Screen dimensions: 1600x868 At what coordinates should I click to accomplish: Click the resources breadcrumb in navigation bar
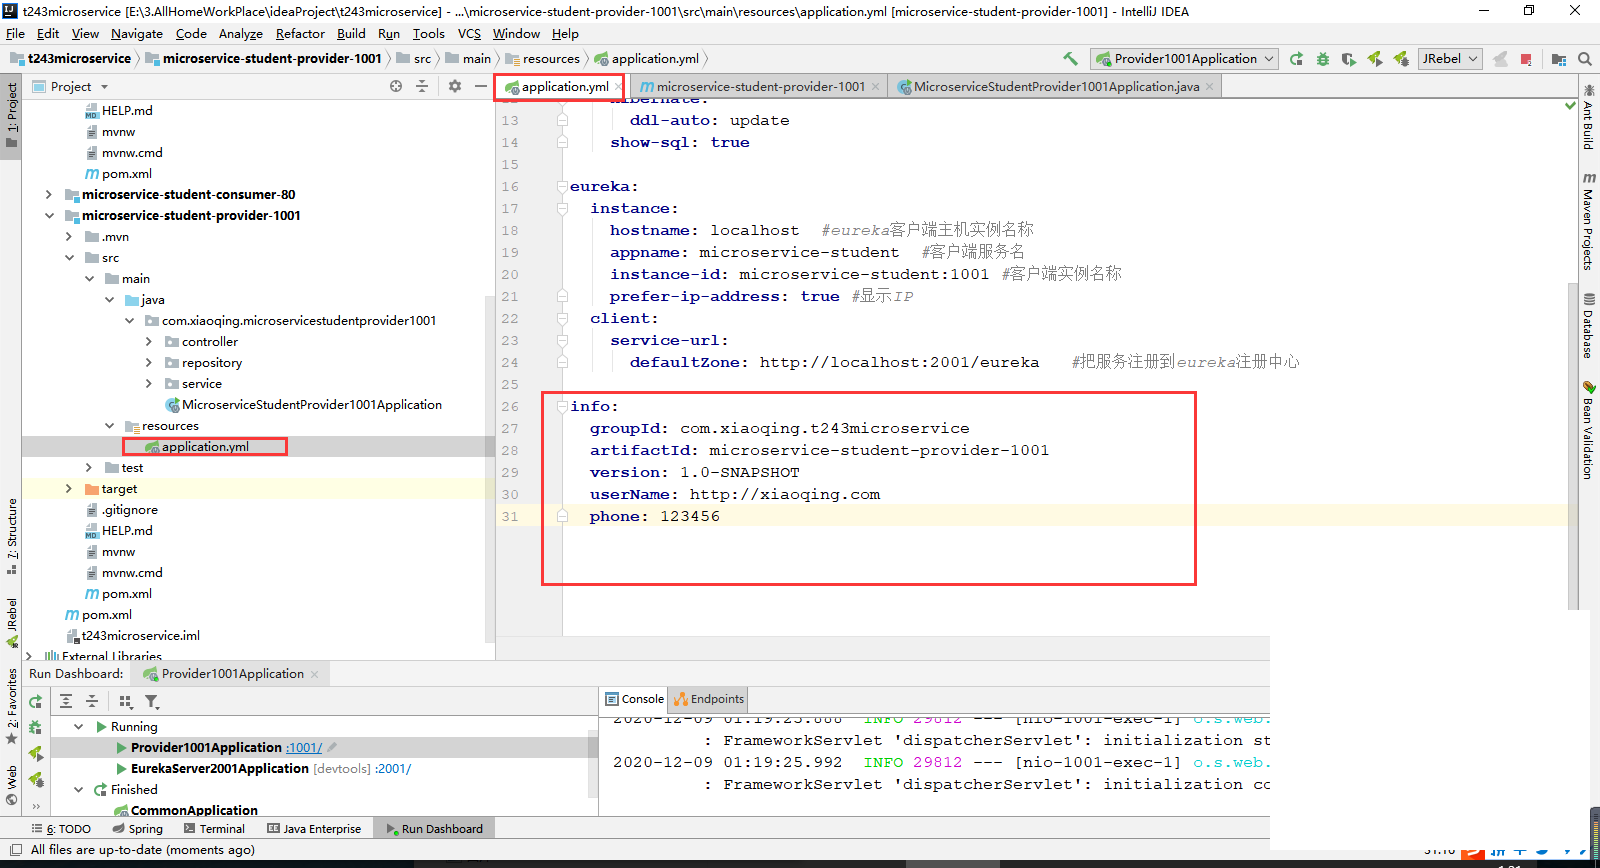[543, 59]
